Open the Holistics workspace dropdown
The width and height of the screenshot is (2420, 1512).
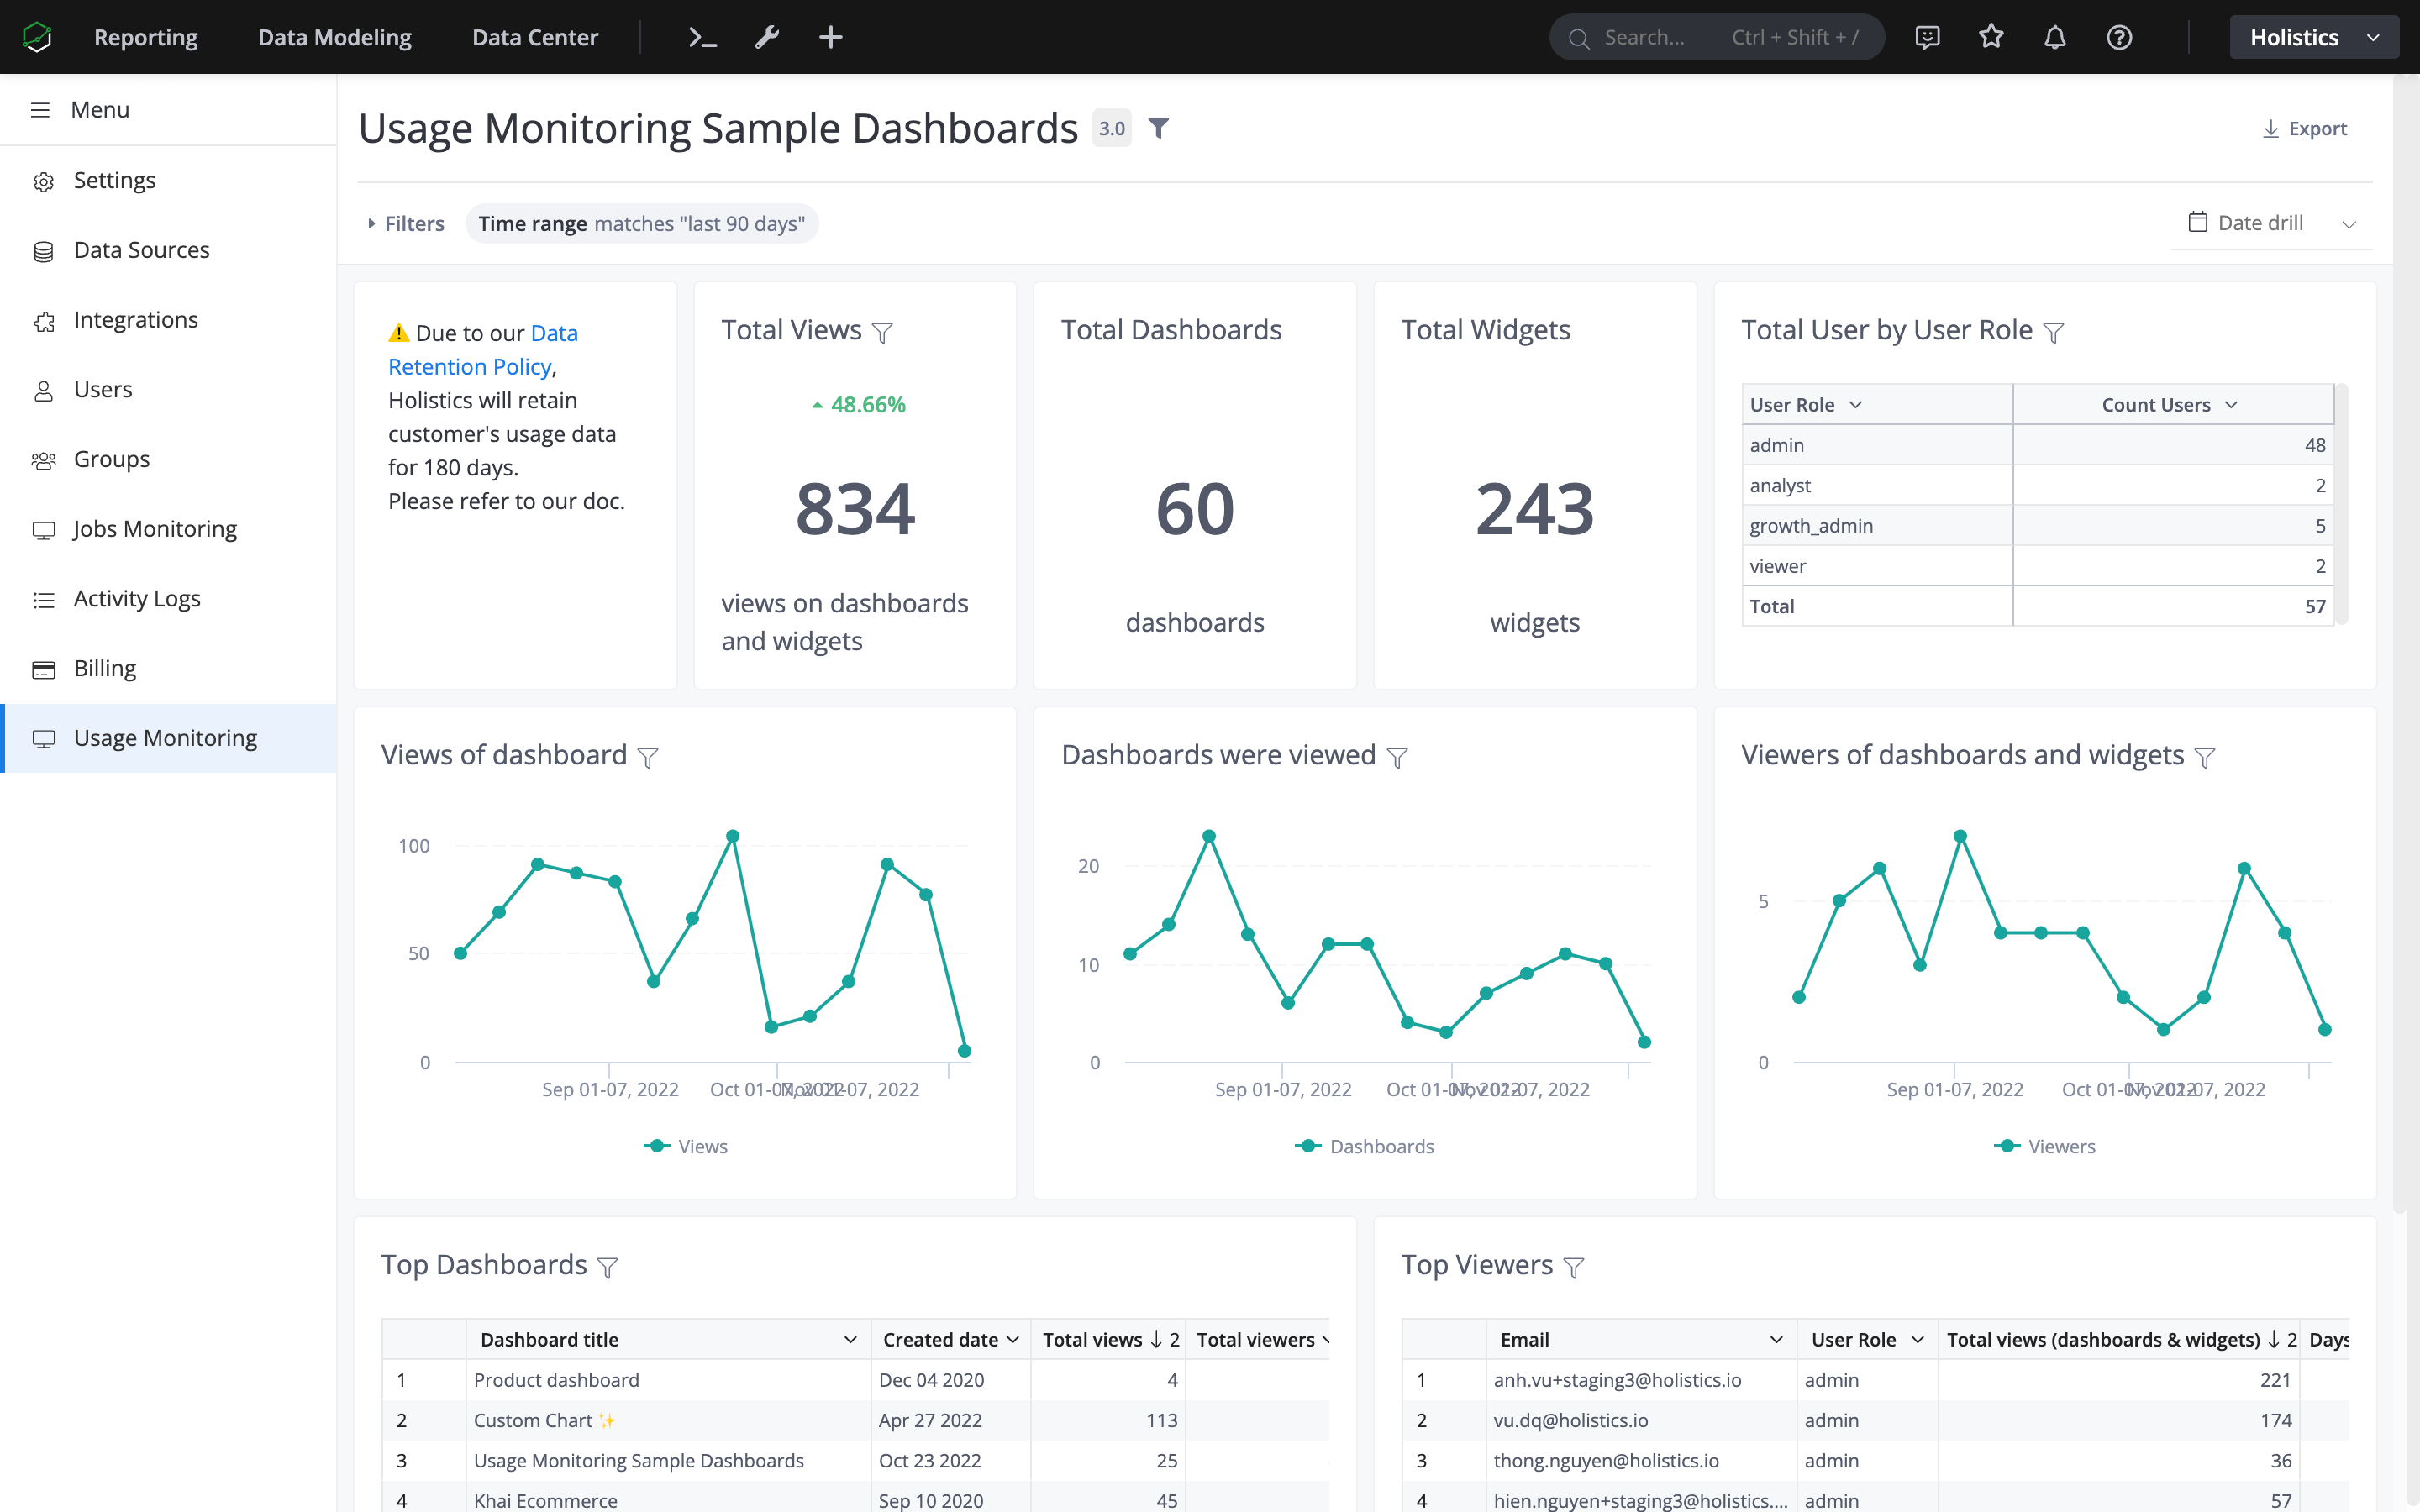coord(2315,37)
